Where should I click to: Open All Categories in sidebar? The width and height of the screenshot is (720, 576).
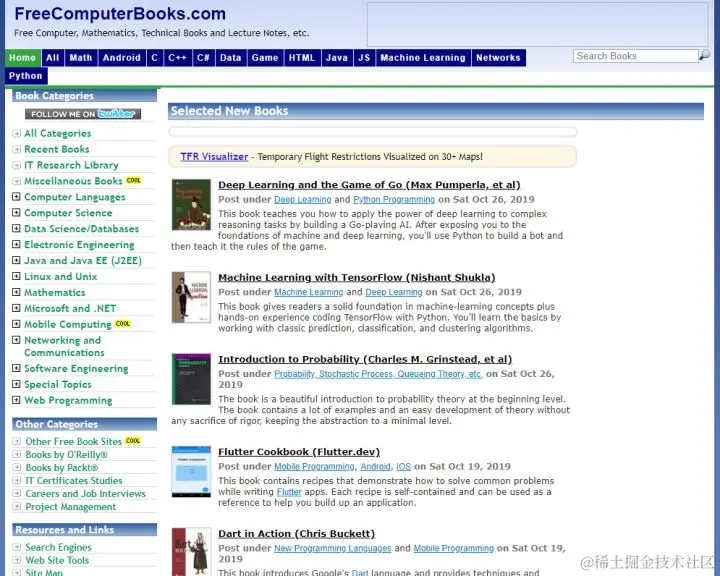(58, 134)
